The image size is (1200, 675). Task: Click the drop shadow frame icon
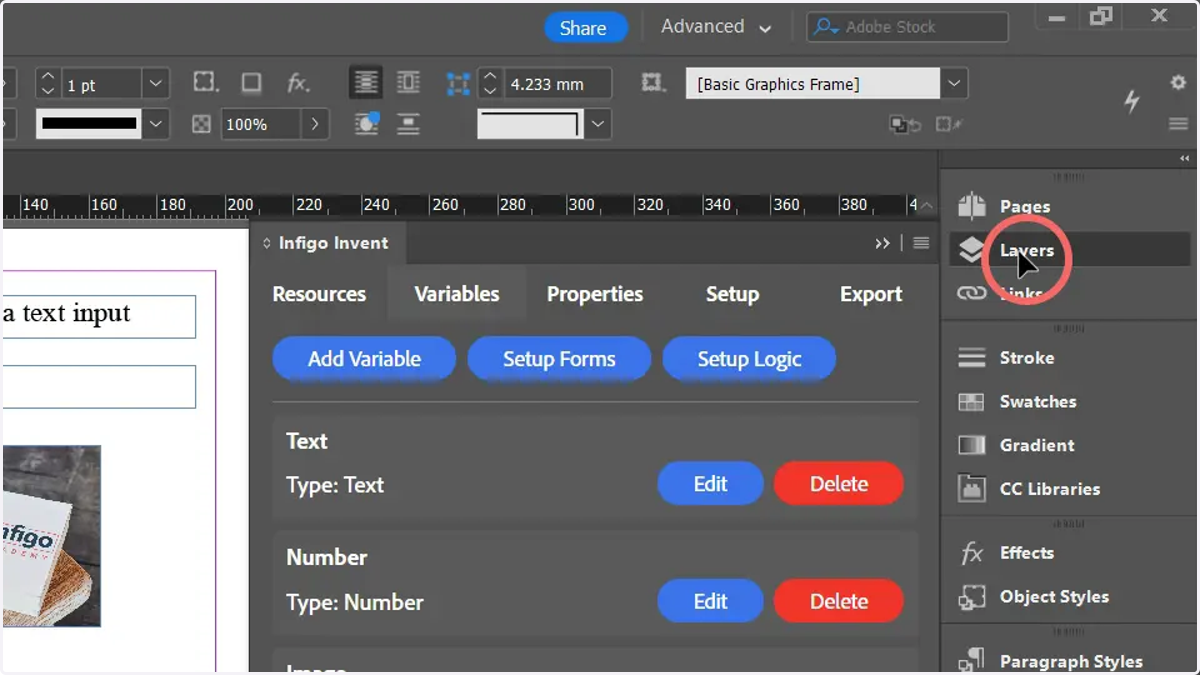click(251, 83)
